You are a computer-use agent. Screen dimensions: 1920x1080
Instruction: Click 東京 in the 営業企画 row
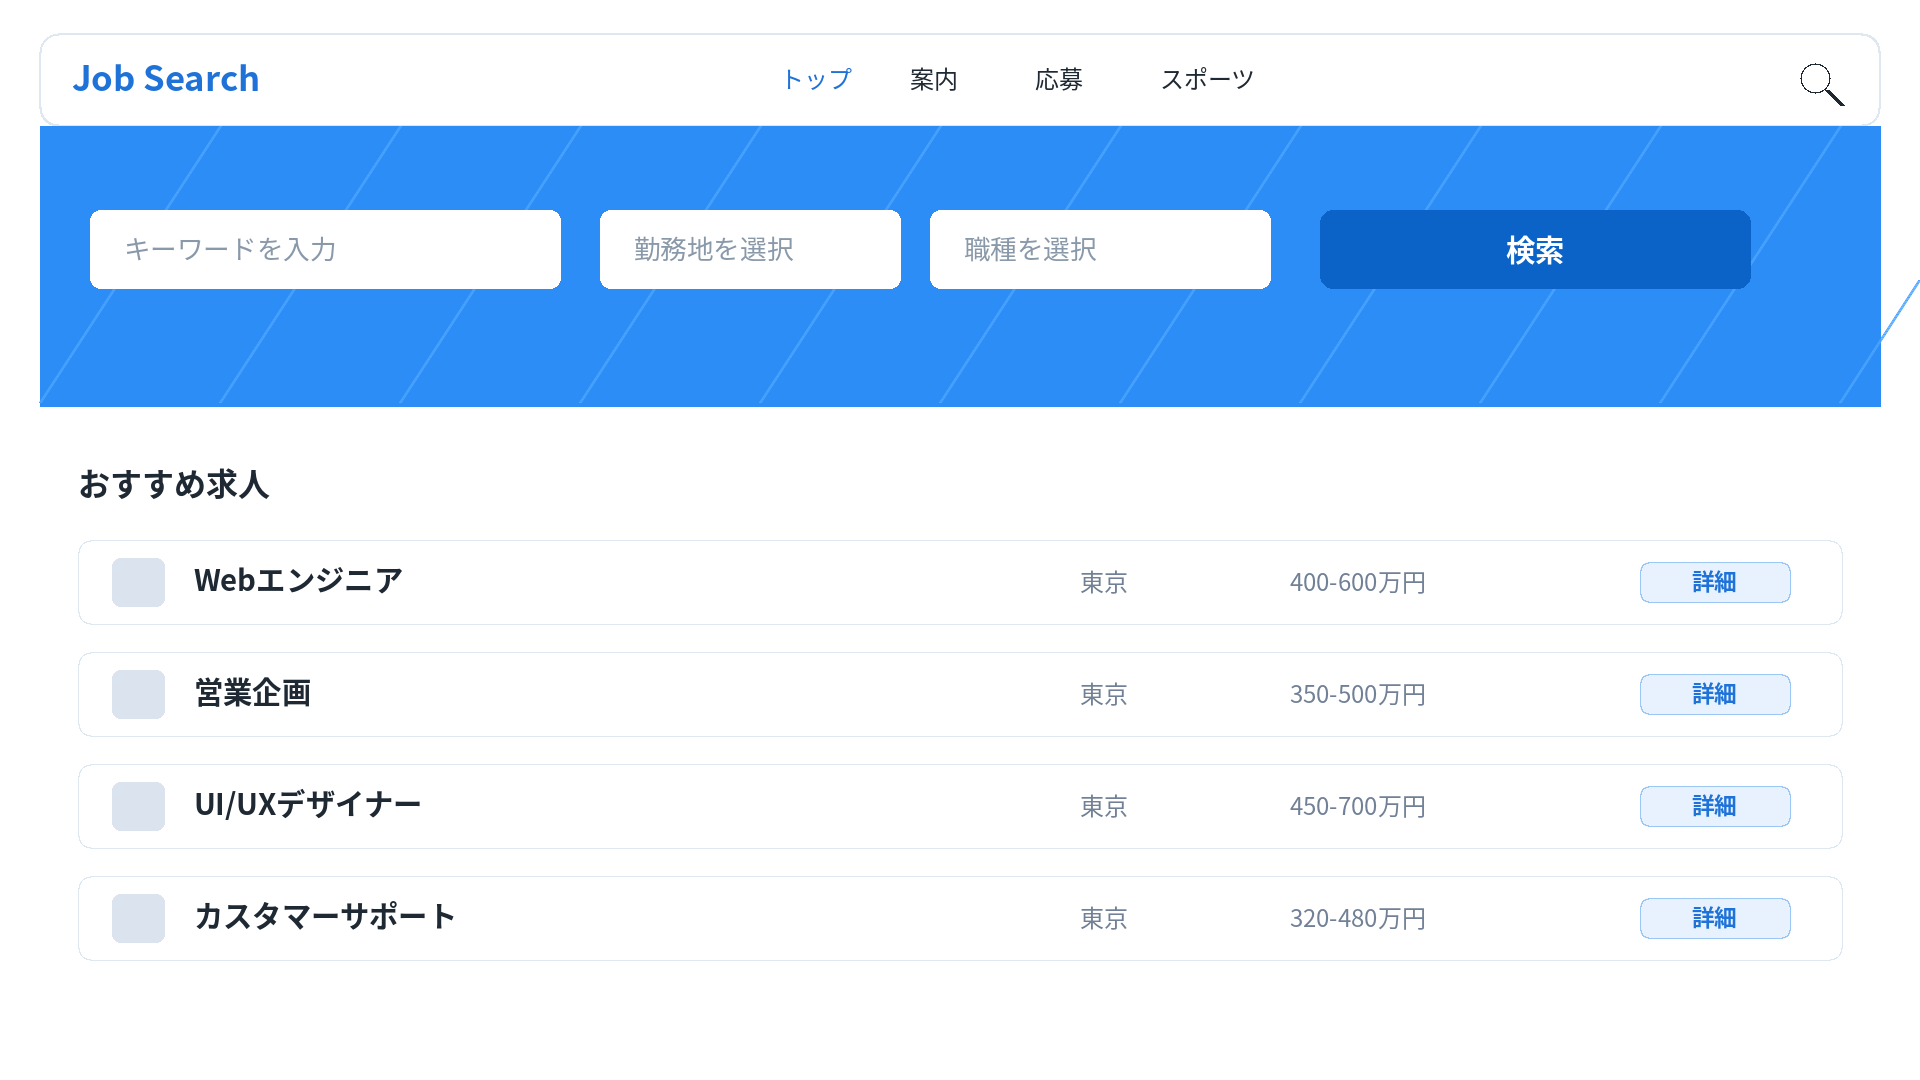coord(1104,694)
